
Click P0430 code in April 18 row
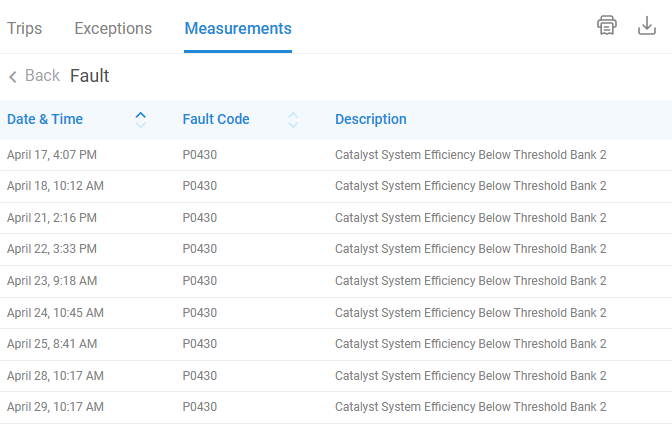200,186
